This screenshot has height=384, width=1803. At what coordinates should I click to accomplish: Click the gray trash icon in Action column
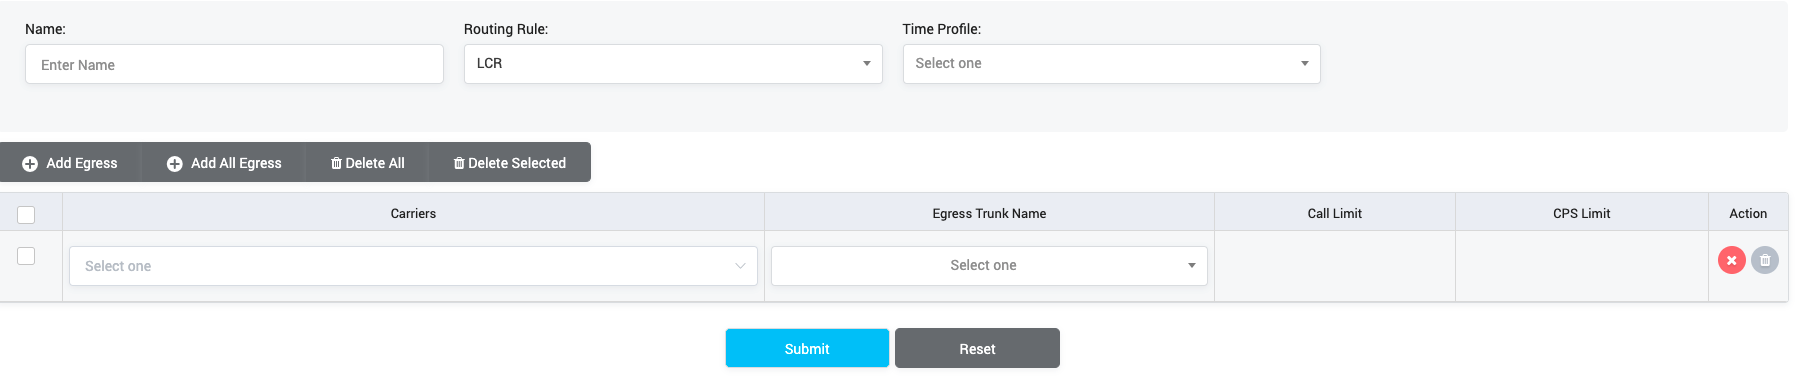[1765, 260]
